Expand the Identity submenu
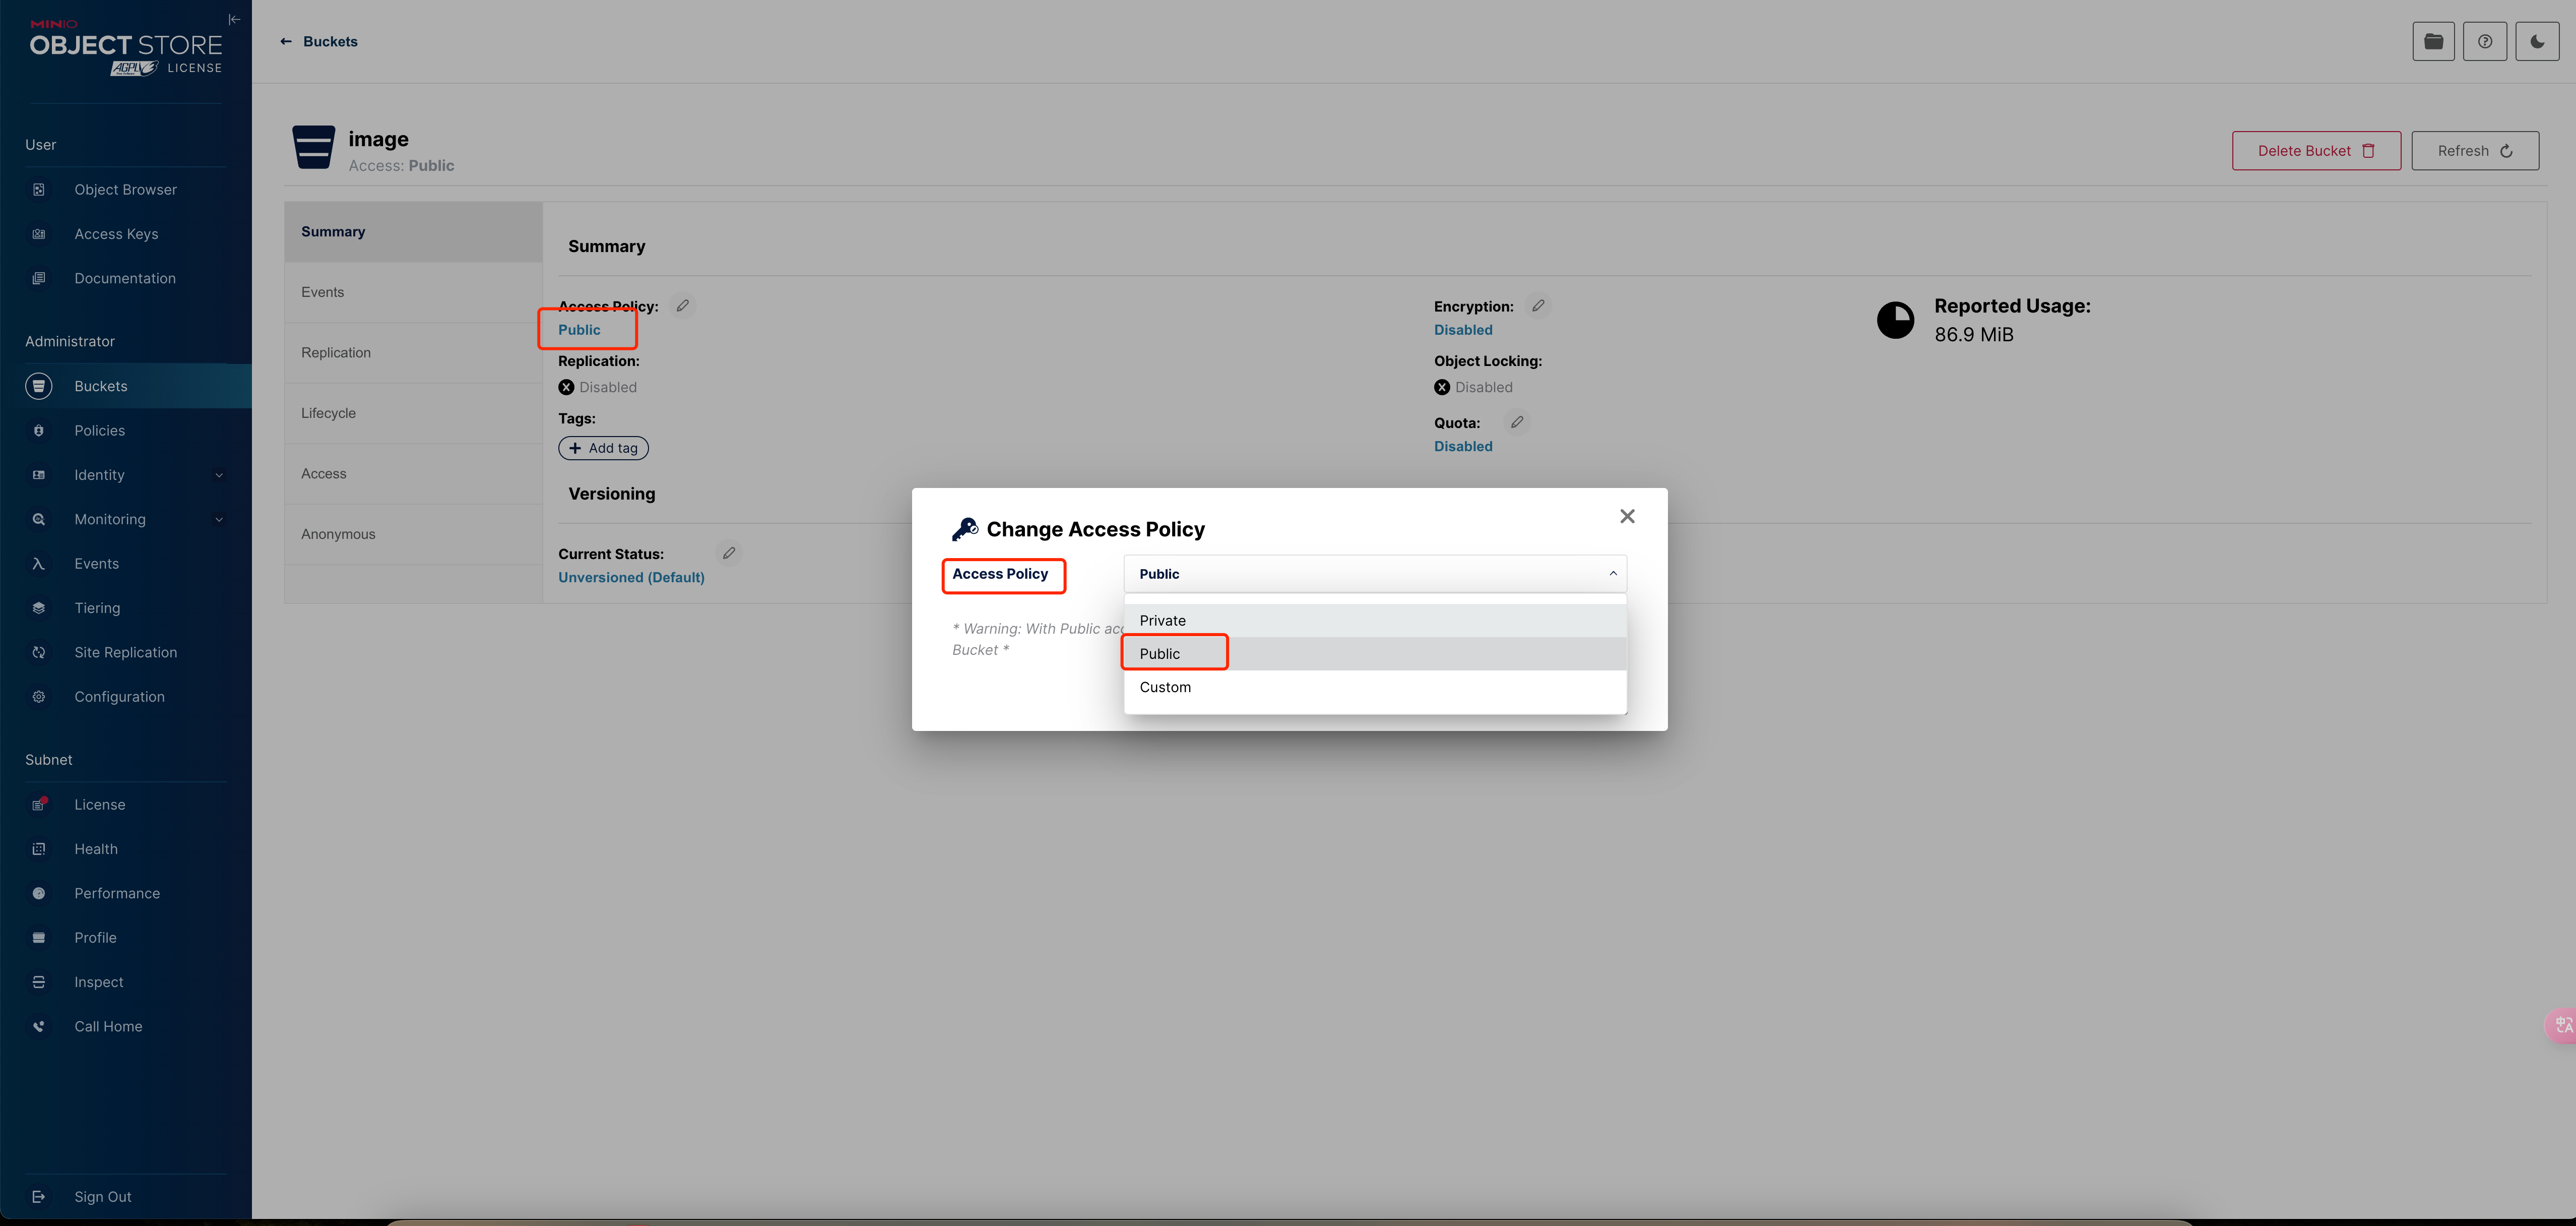Image resolution: width=2576 pixels, height=1226 pixels. point(219,475)
